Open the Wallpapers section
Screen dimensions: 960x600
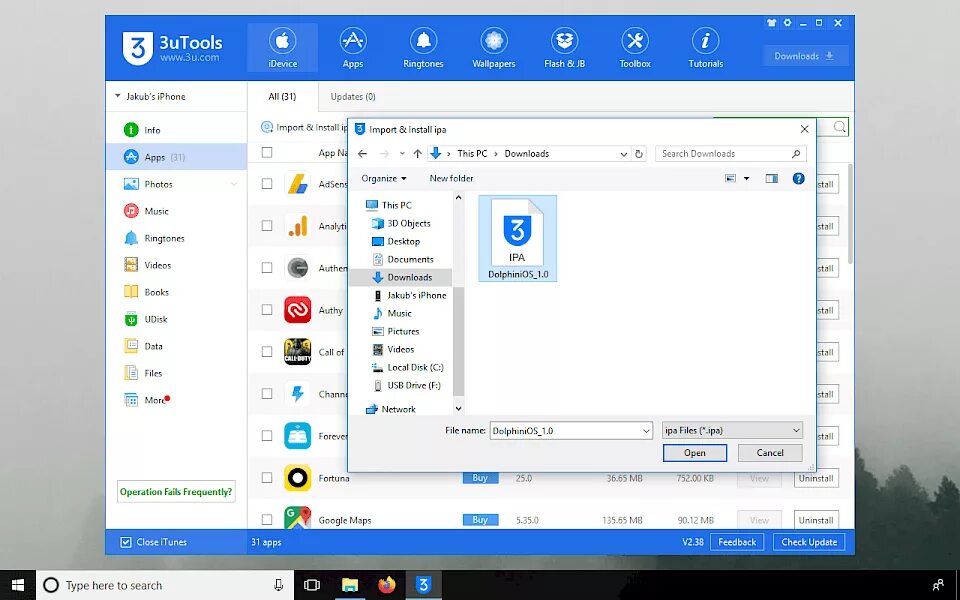click(493, 47)
